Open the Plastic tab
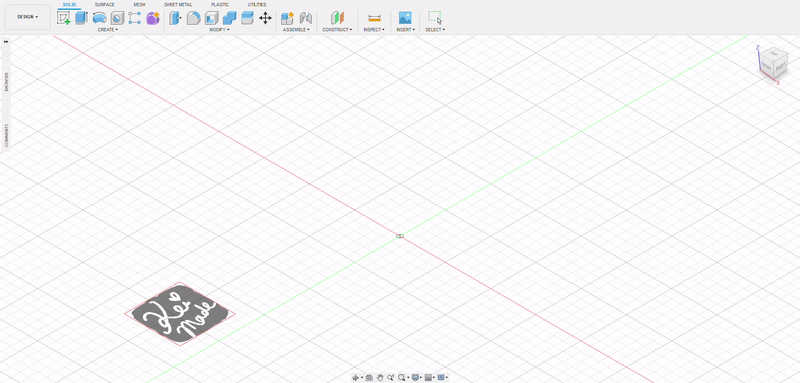 (220, 5)
